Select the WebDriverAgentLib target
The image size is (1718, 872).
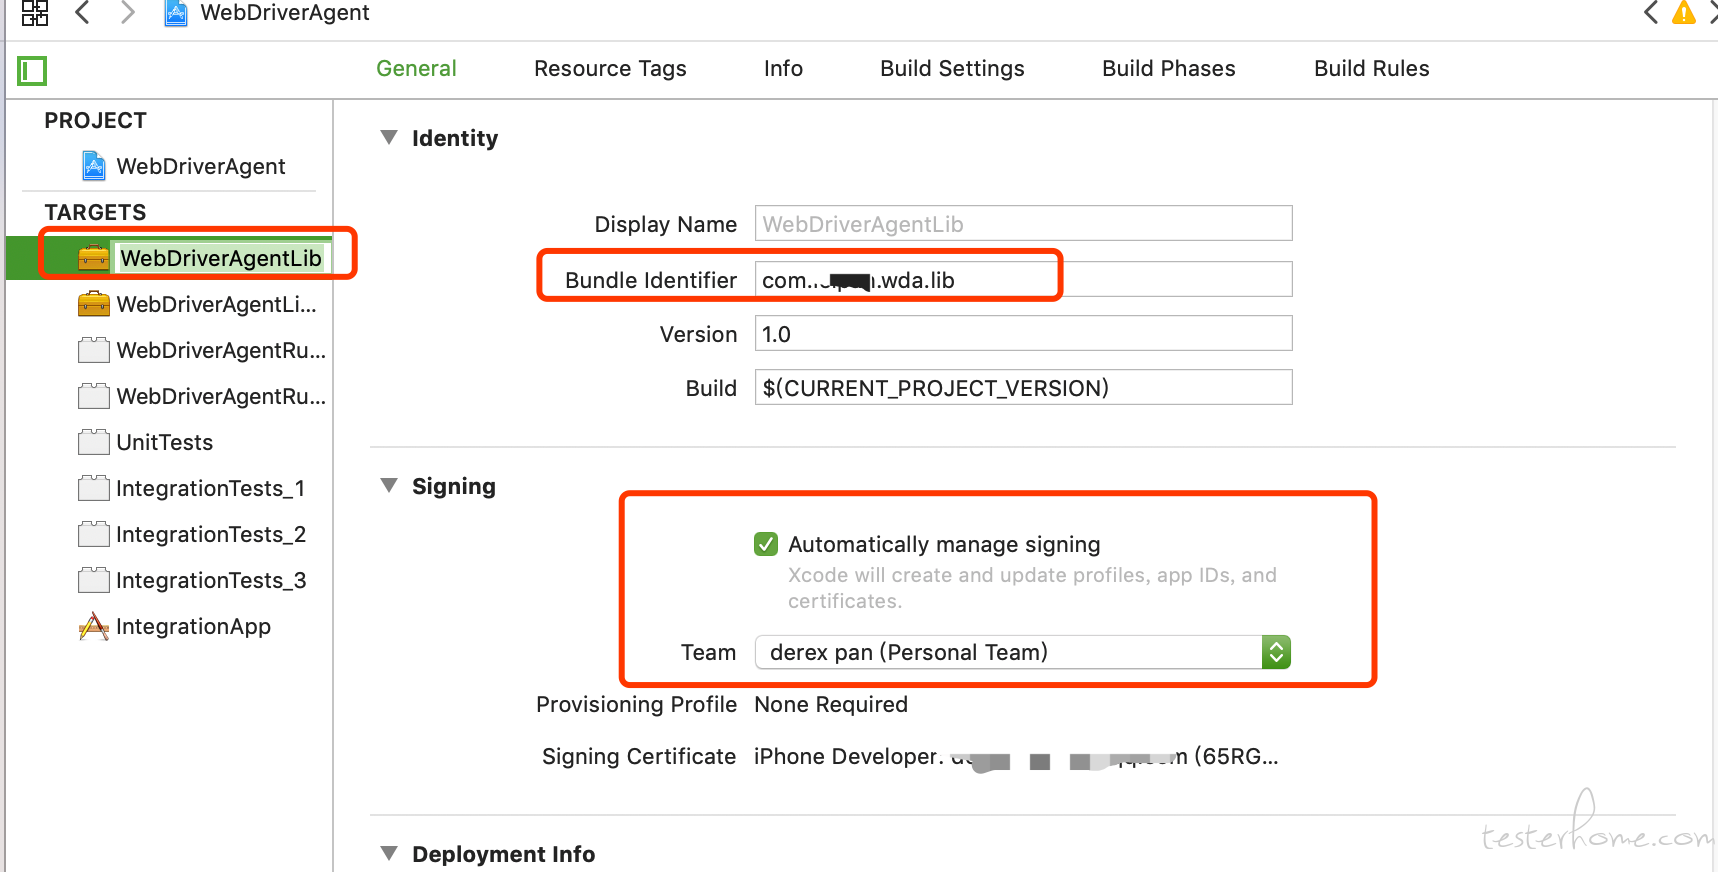(x=221, y=258)
